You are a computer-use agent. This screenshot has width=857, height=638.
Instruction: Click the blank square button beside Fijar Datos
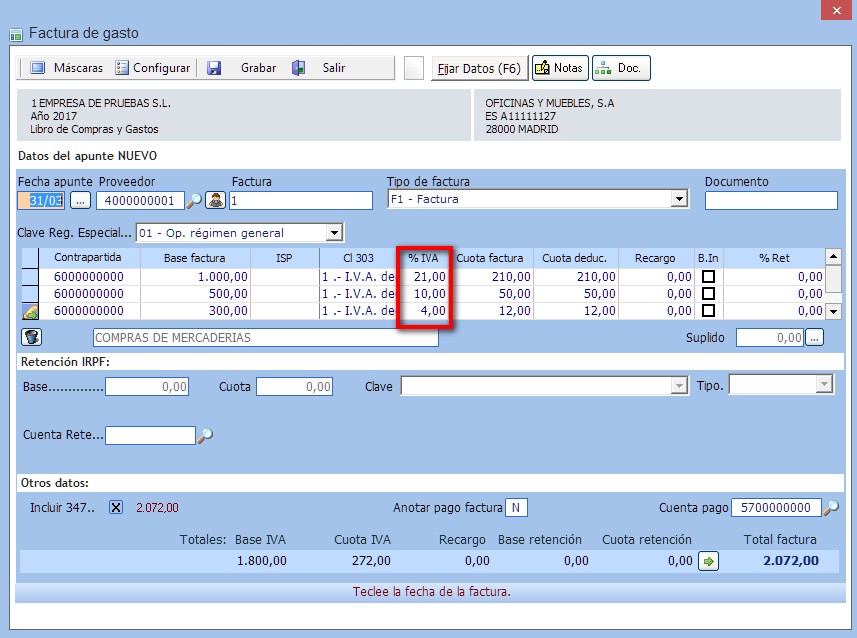coord(414,68)
